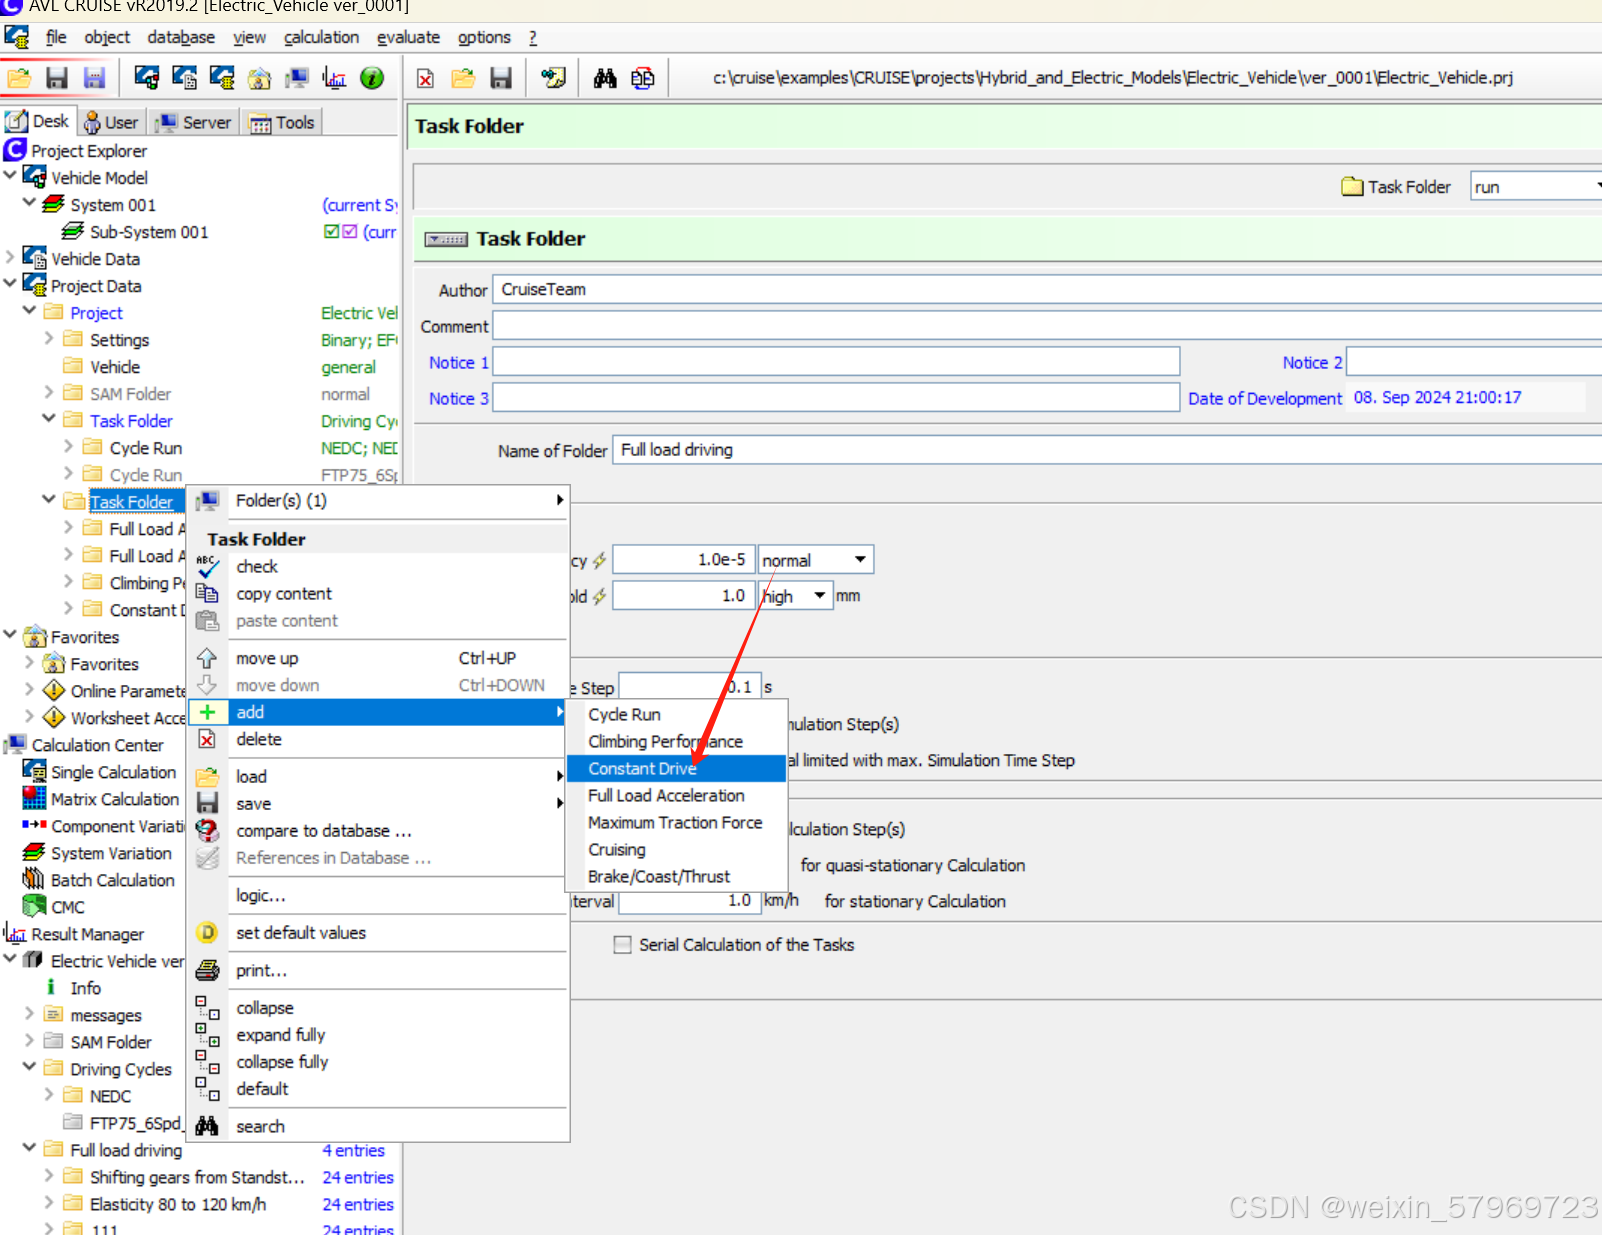Choose Cycle Run from add submenu
Image resolution: width=1602 pixels, height=1235 pixels.
click(x=676, y=714)
